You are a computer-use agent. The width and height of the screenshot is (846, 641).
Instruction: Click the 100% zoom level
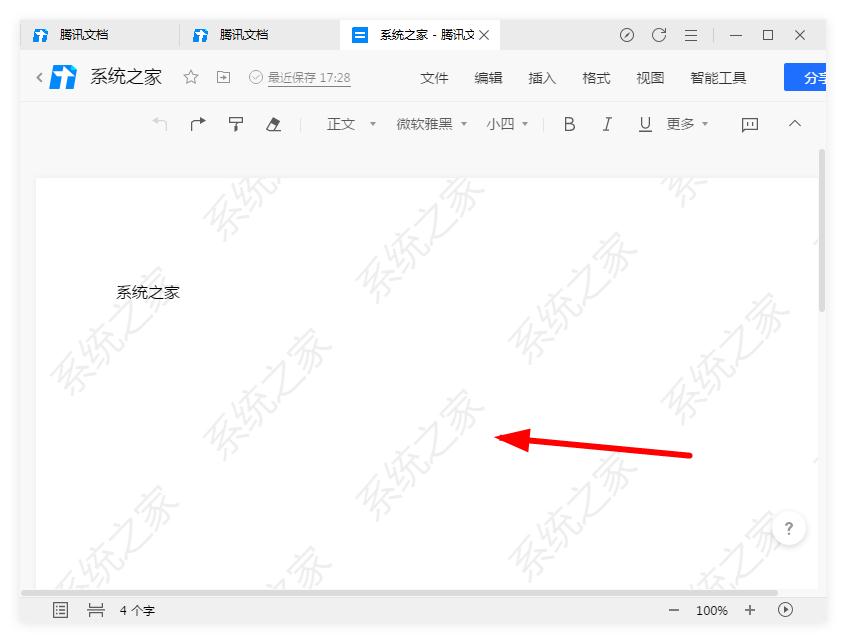click(x=712, y=610)
